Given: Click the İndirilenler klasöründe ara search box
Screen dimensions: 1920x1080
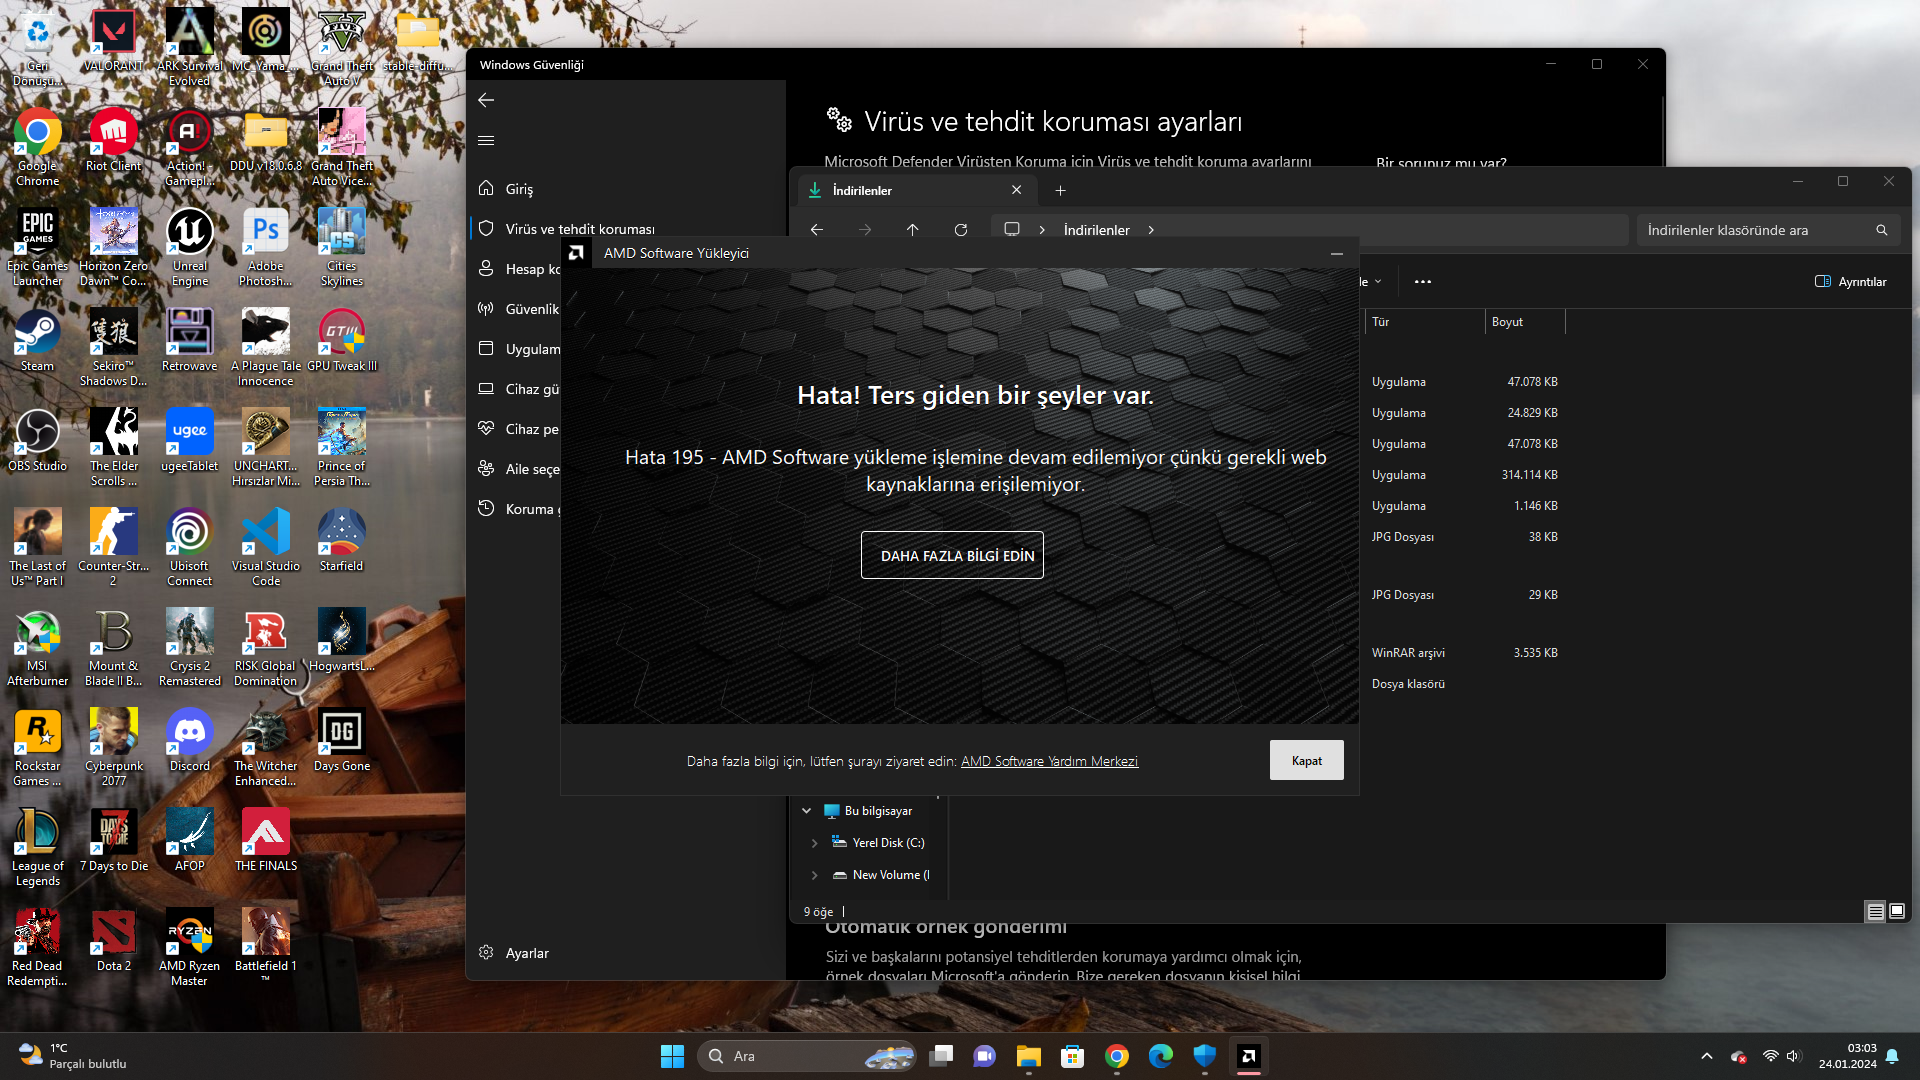Looking at the screenshot, I should [1755, 230].
